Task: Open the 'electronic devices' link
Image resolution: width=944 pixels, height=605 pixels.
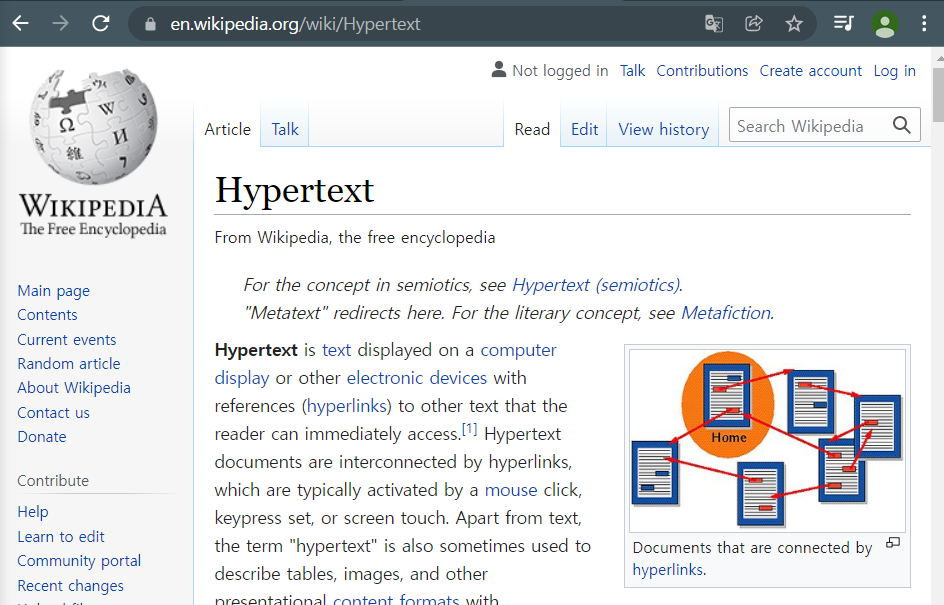Action: 417,378
